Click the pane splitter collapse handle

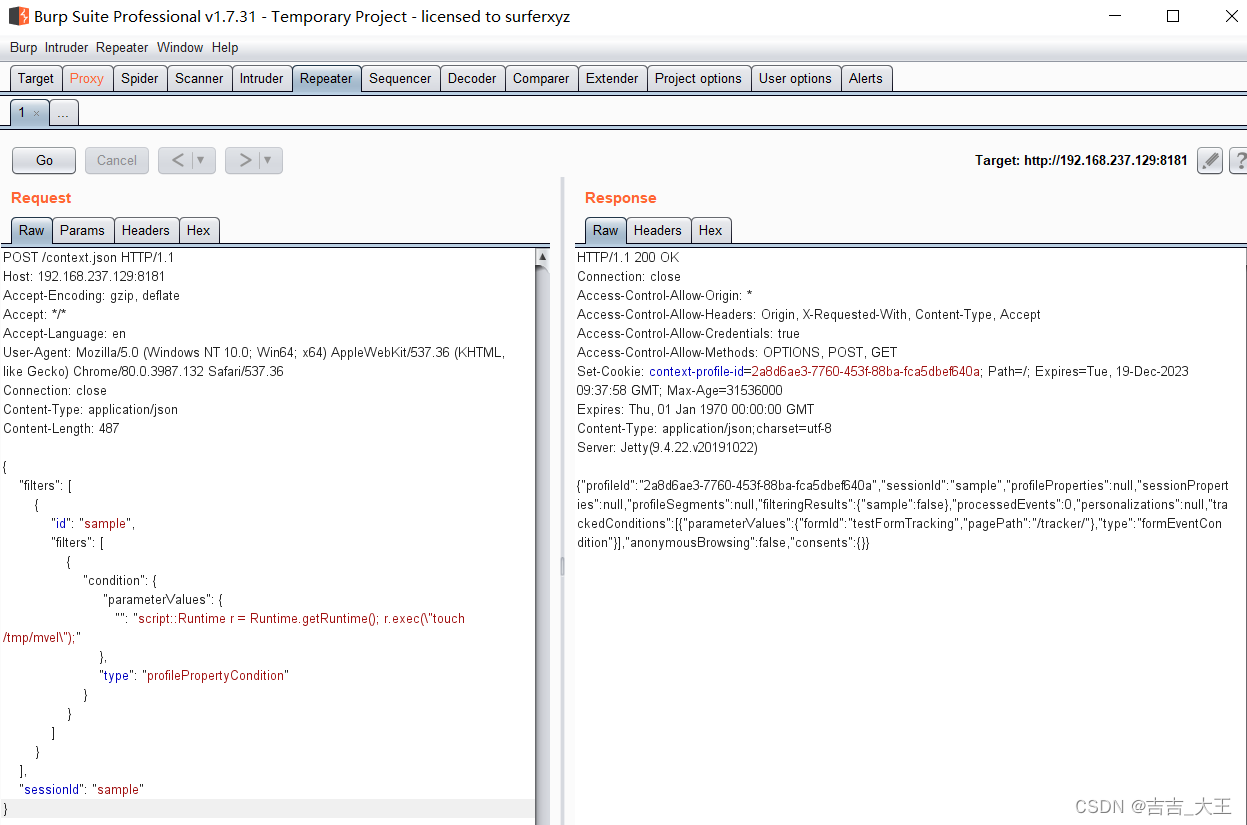(x=561, y=567)
